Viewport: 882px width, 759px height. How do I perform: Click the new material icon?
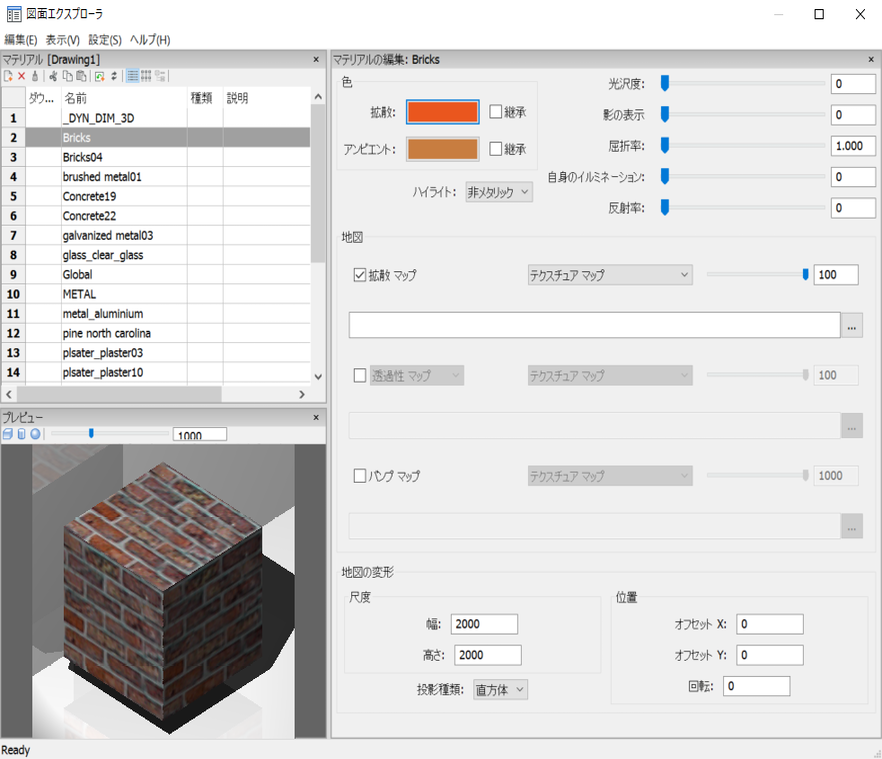[x=8, y=76]
